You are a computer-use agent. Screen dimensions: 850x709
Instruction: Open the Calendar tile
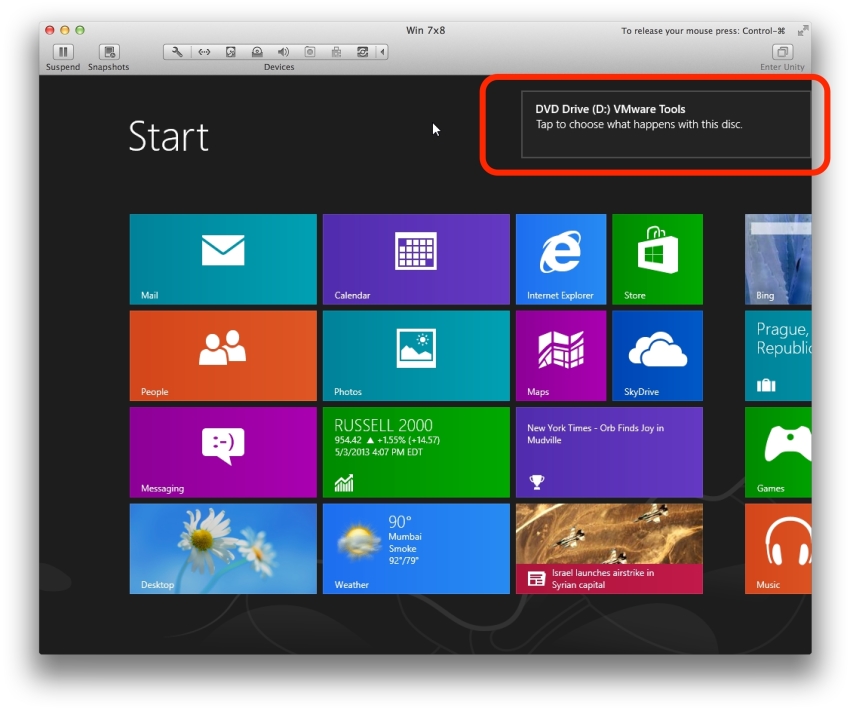click(x=416, y=259)
